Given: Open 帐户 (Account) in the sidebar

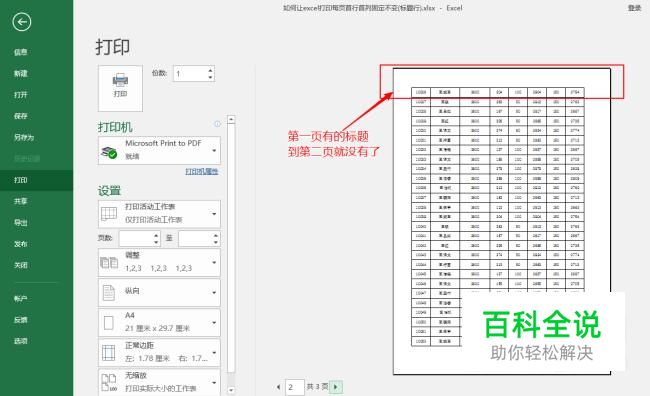Looking at the screenshot, I should 20,299.
